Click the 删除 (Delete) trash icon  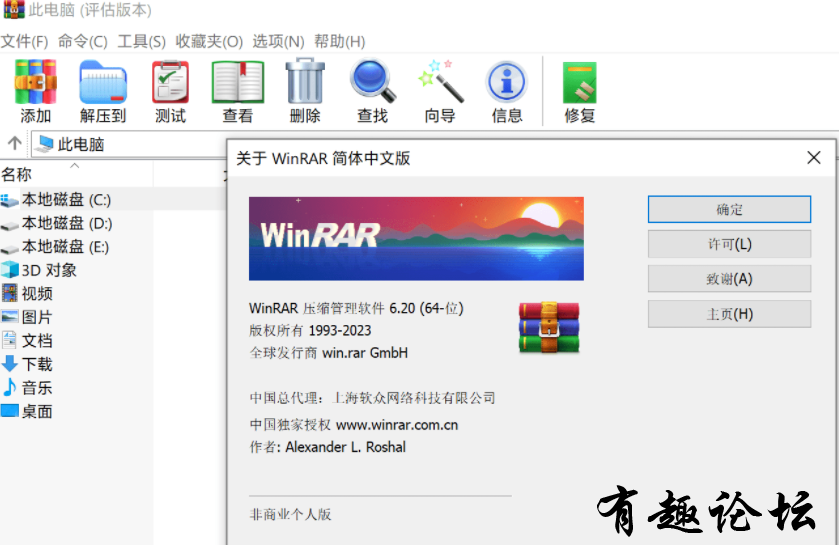(x=305, y=81)
